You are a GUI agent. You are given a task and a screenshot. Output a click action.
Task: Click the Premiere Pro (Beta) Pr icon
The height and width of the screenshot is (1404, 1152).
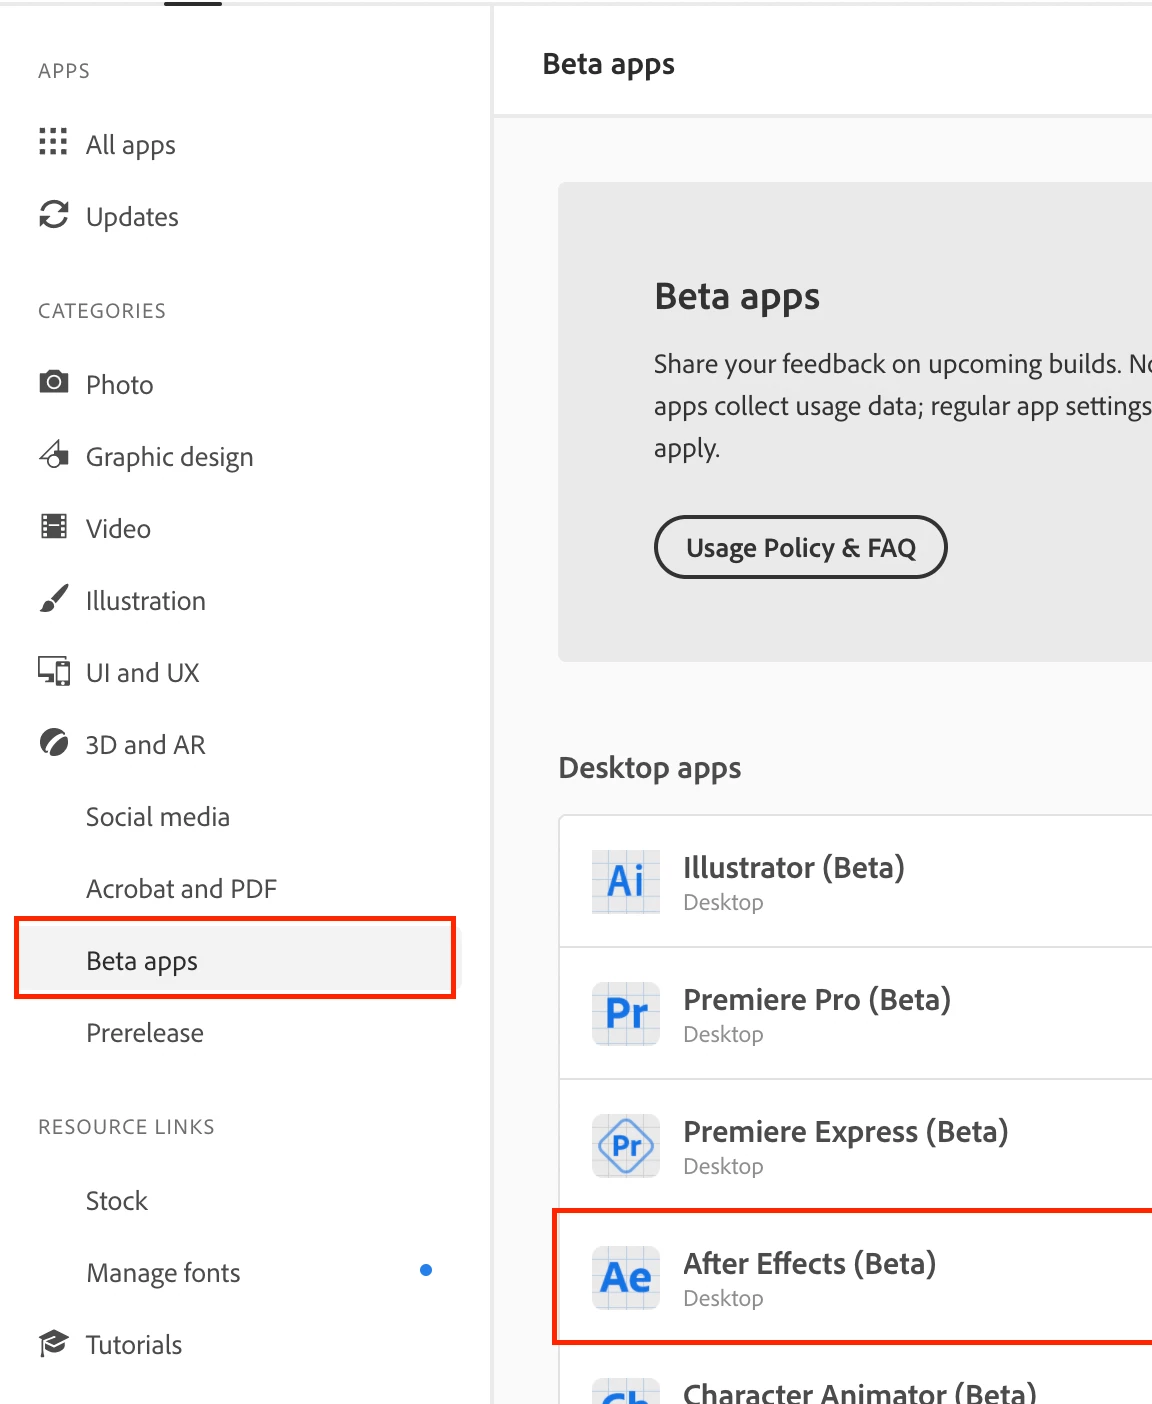[x=626, y=1013]
